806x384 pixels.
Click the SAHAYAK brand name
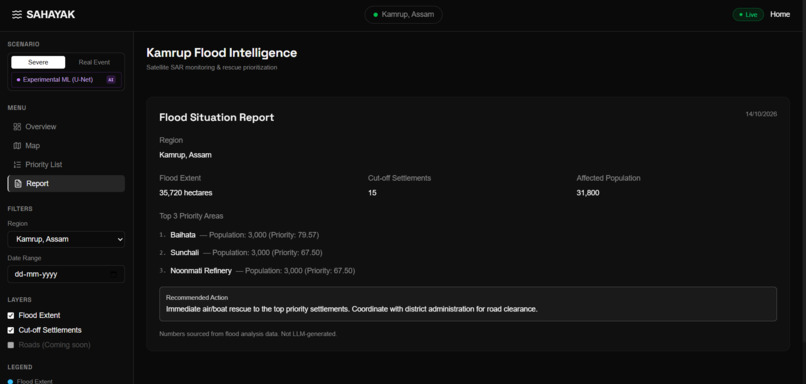coord(50,15)
